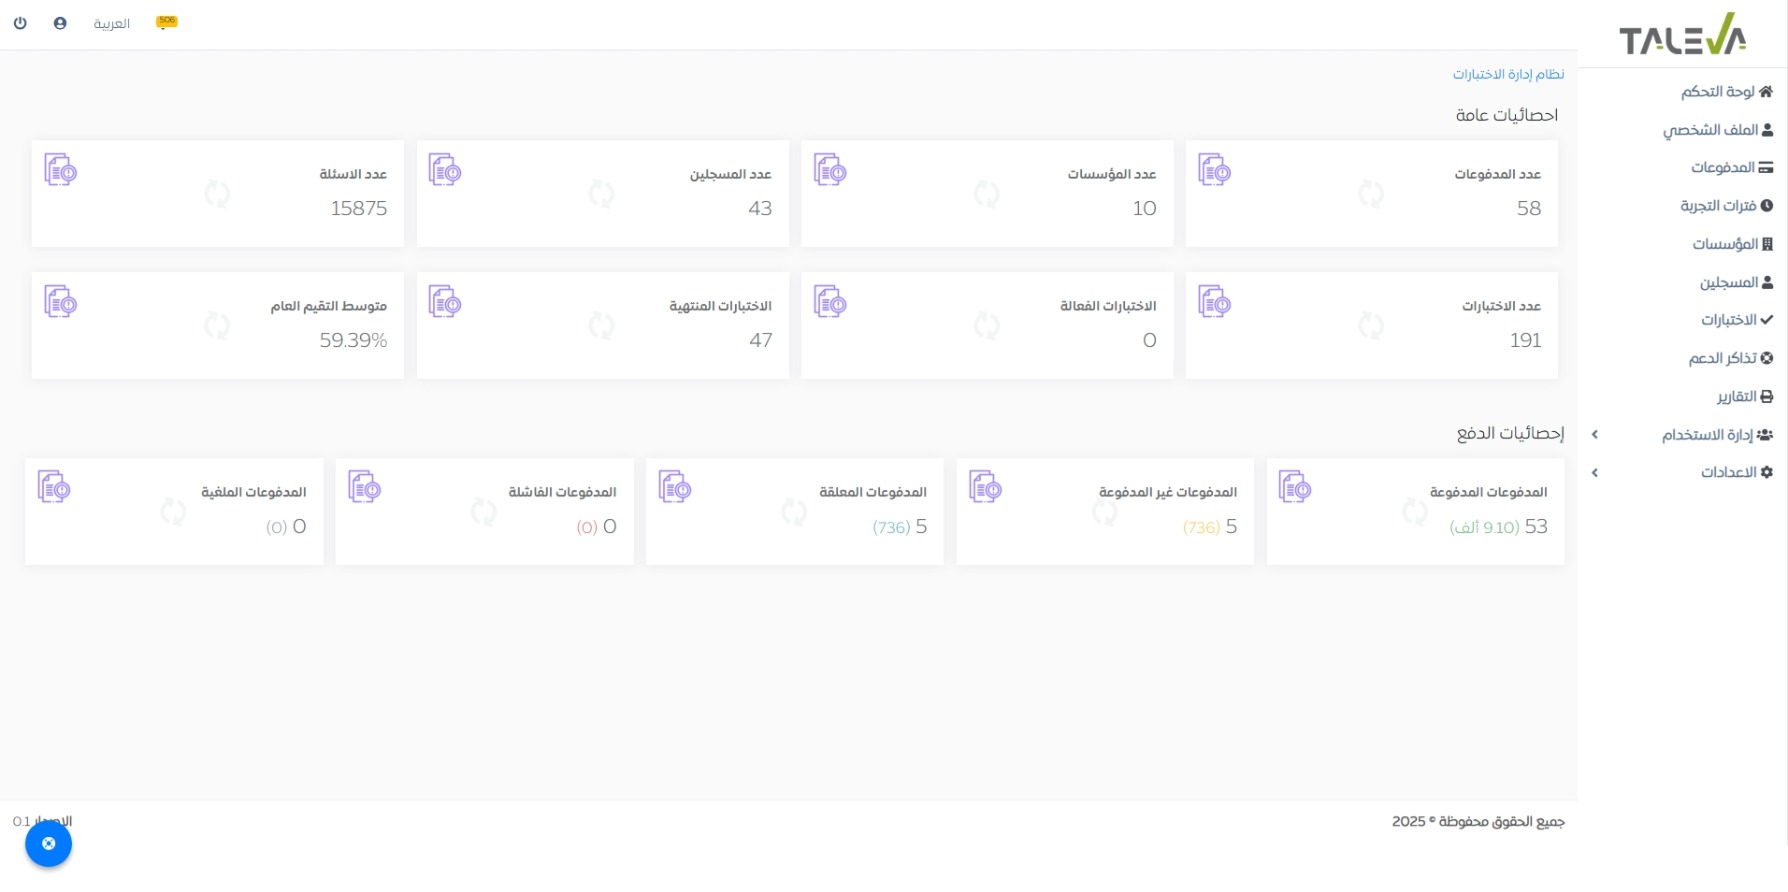Click document icon on الاختبارات الفعالة card

830,302
